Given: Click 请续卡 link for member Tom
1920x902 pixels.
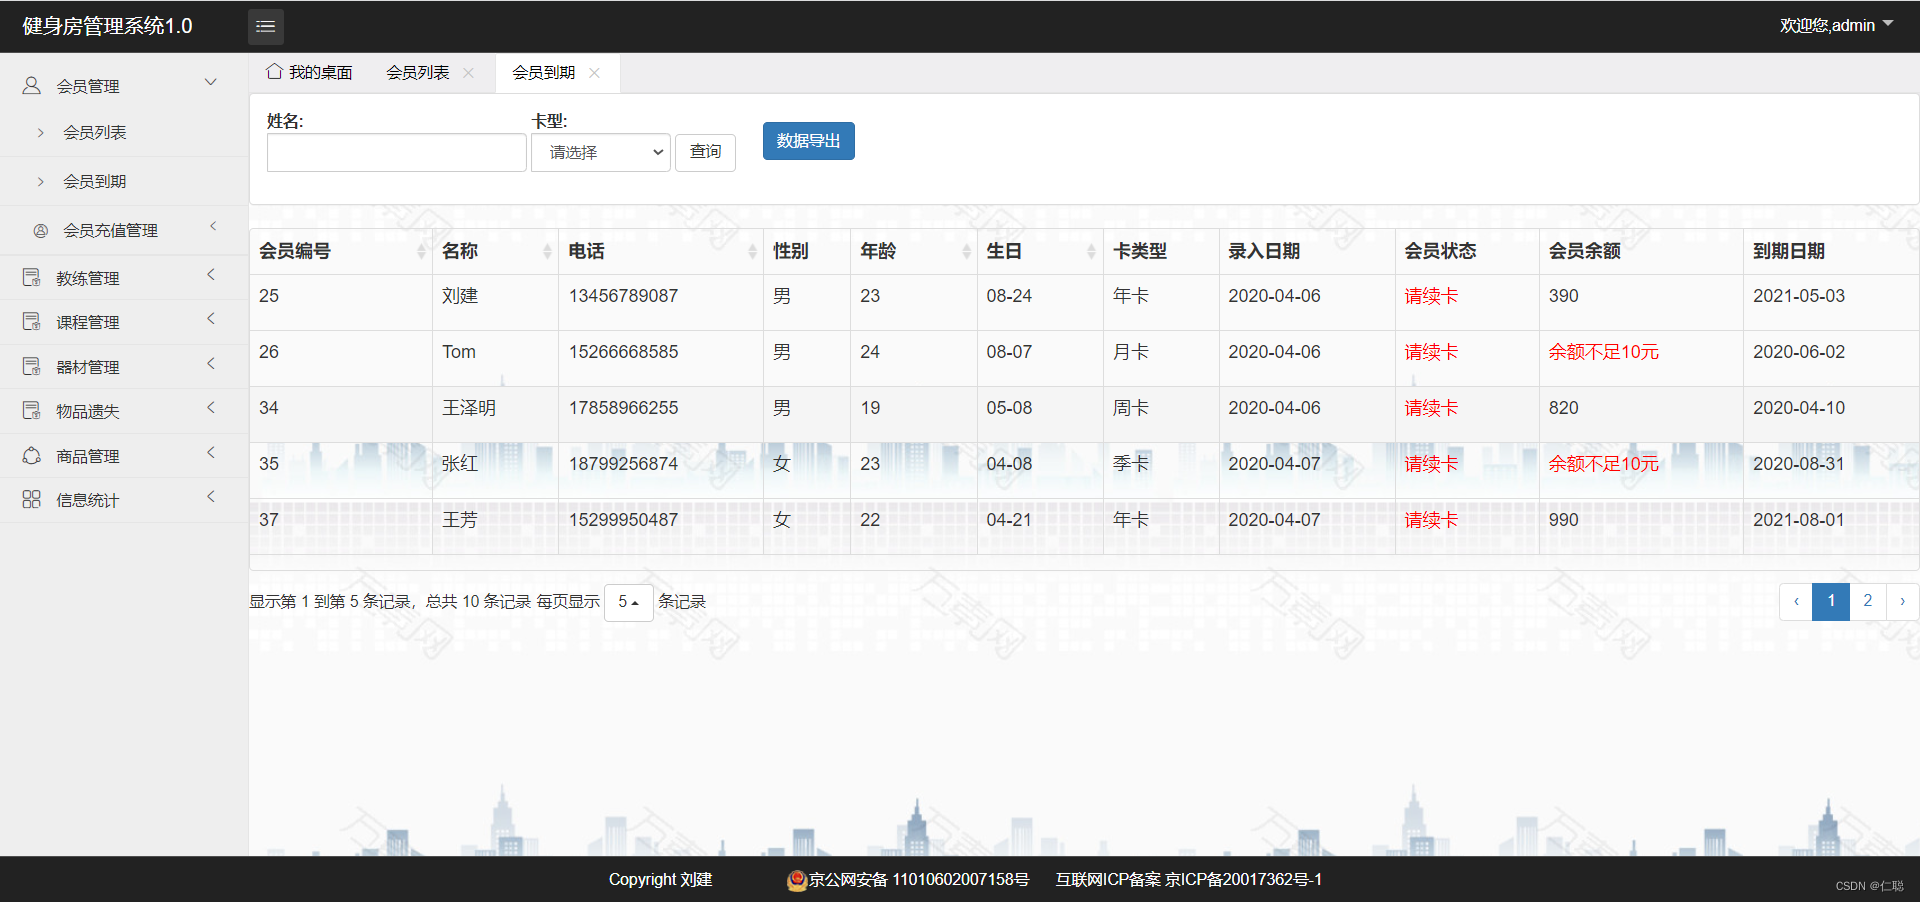Looking at the screenshot, I should tap(1430, 352).
